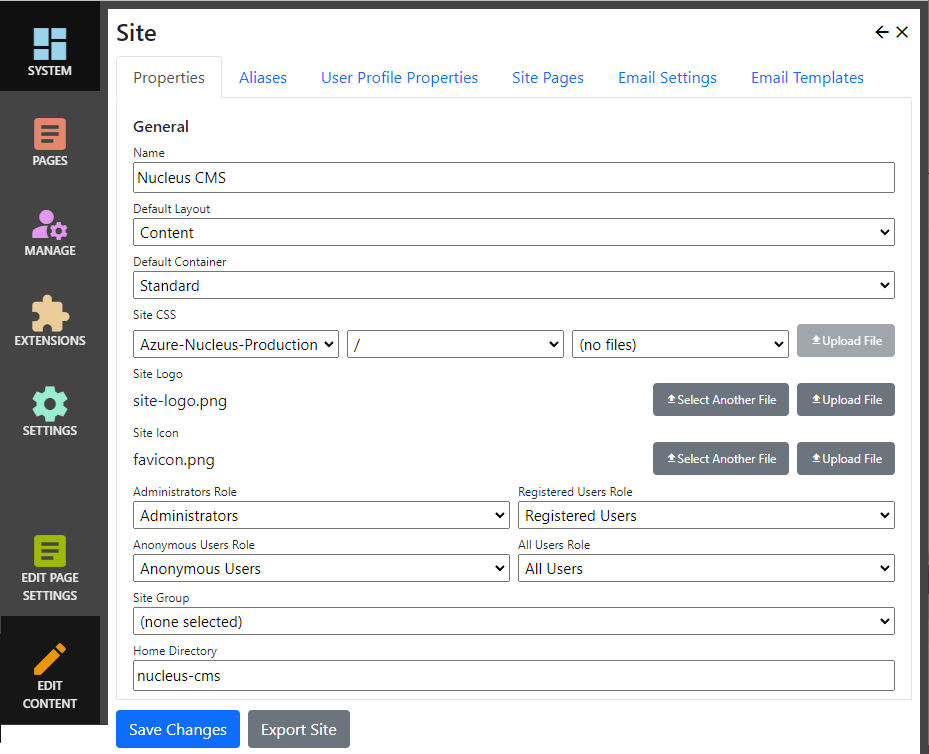Click Select Another File for Site Logo
Viewport: 929px width, 754px height.
click(721, 400)
